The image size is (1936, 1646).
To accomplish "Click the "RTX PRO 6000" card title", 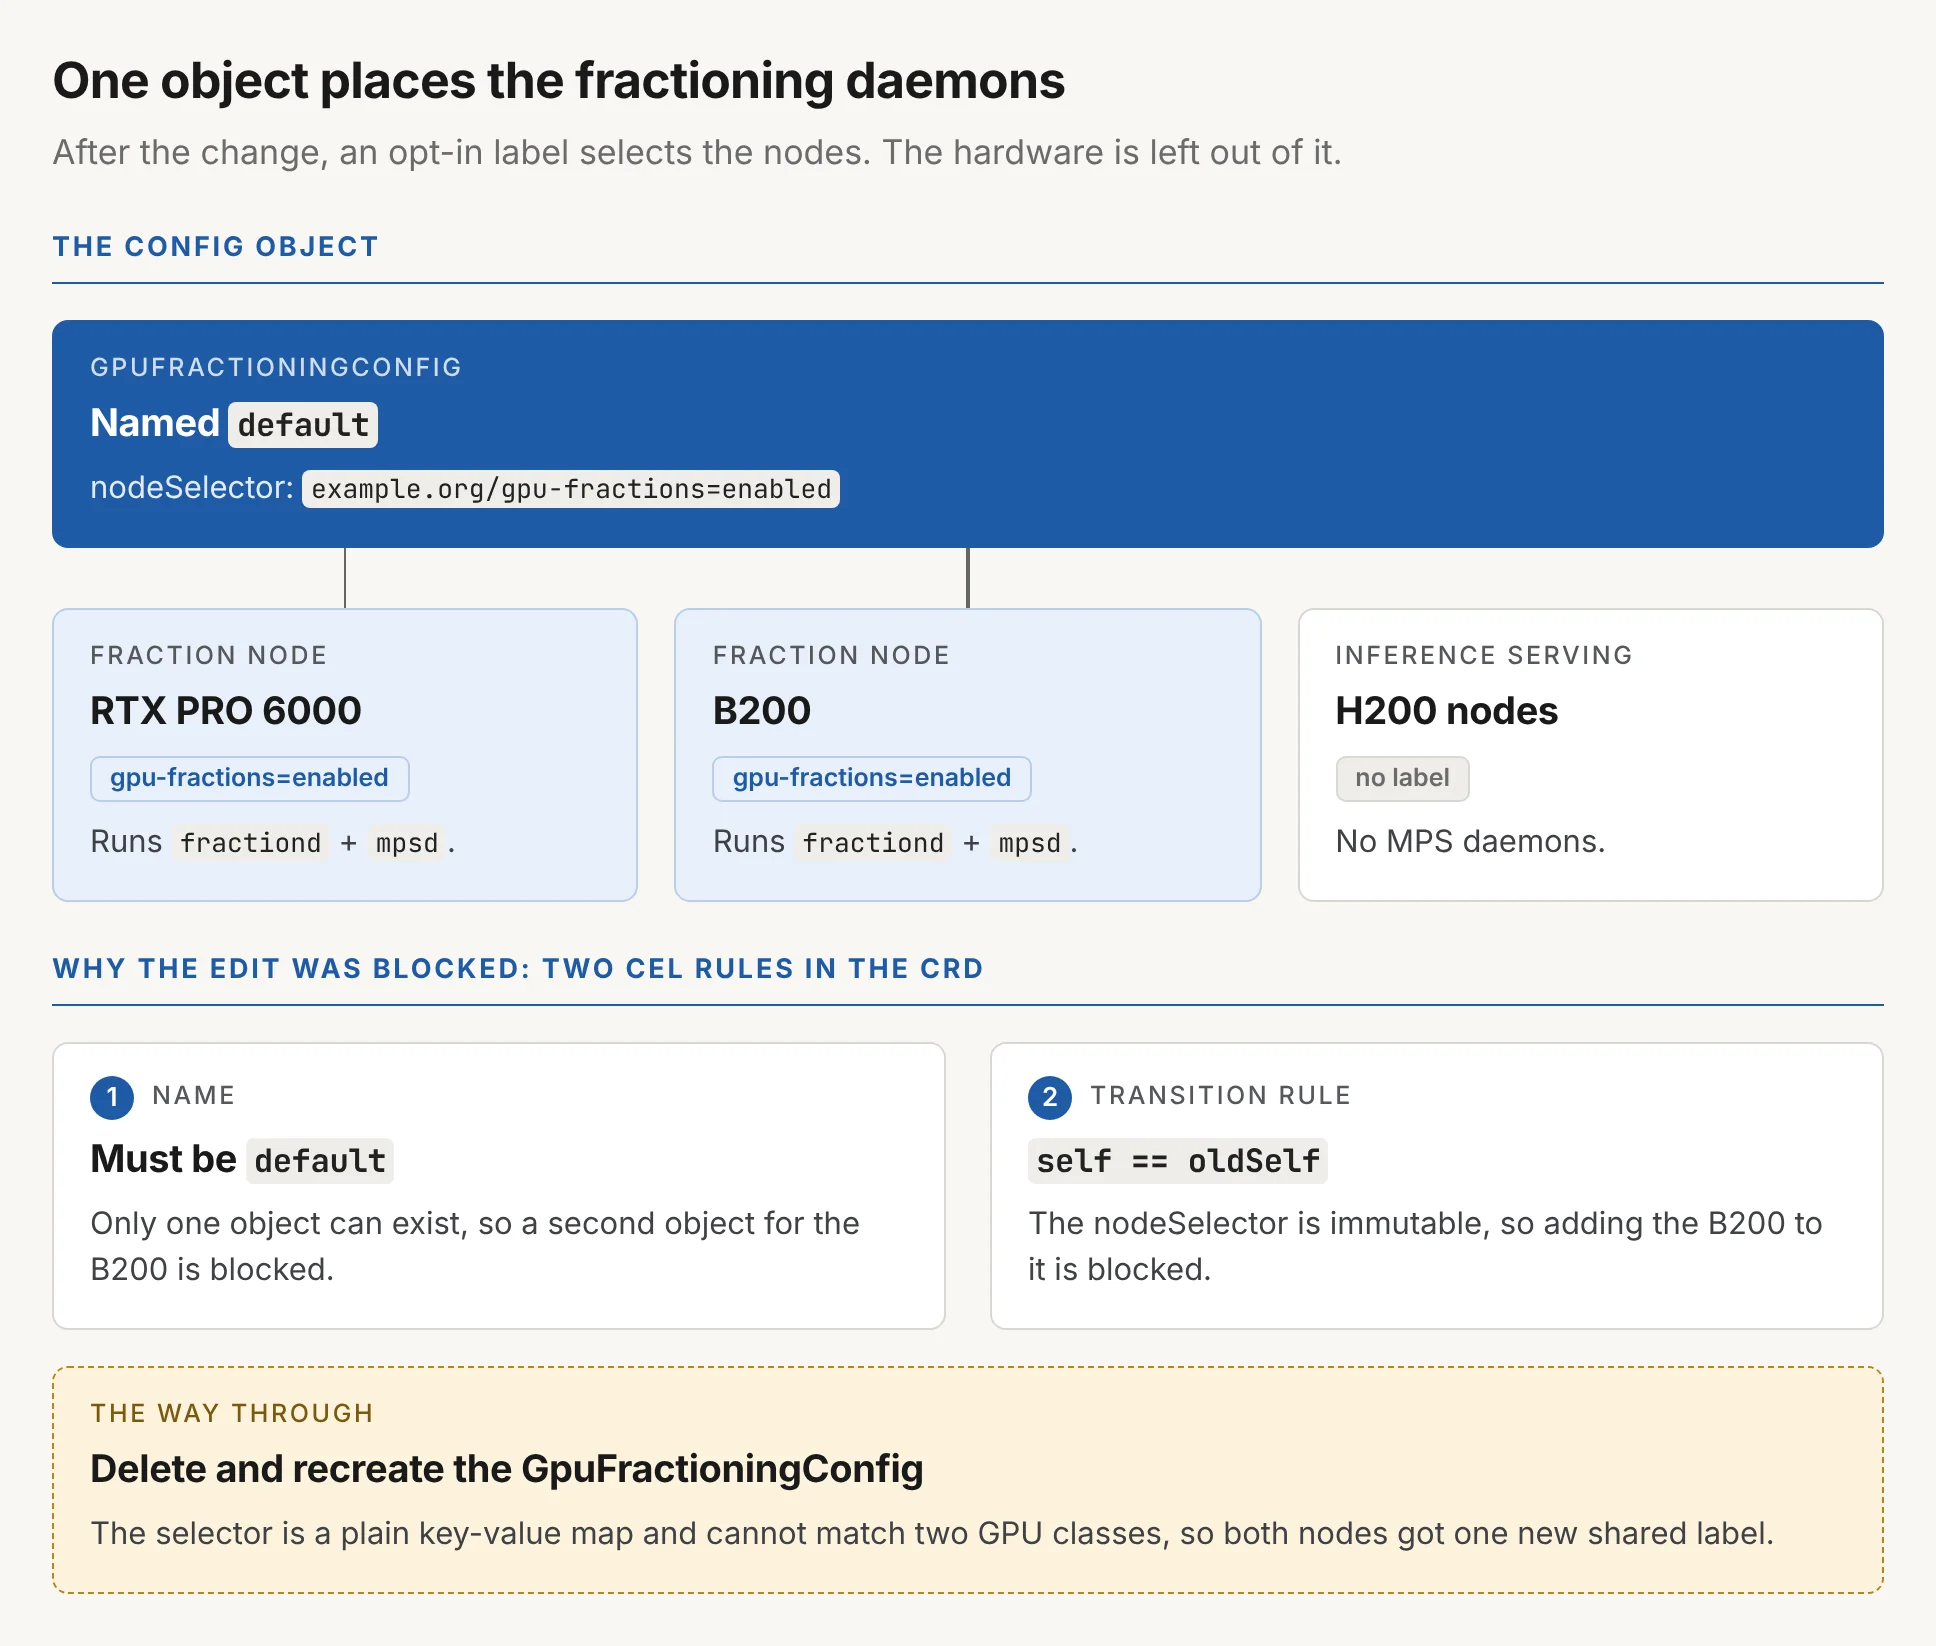I will [226, 711].
